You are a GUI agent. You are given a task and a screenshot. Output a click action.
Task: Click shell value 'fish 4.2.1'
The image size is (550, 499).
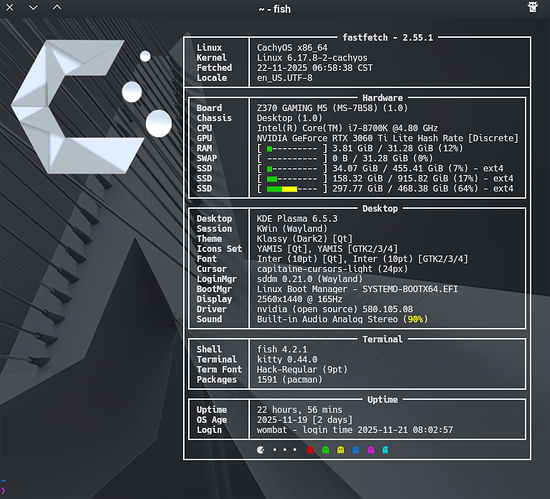pyautogui.click(x=282, y=350)
